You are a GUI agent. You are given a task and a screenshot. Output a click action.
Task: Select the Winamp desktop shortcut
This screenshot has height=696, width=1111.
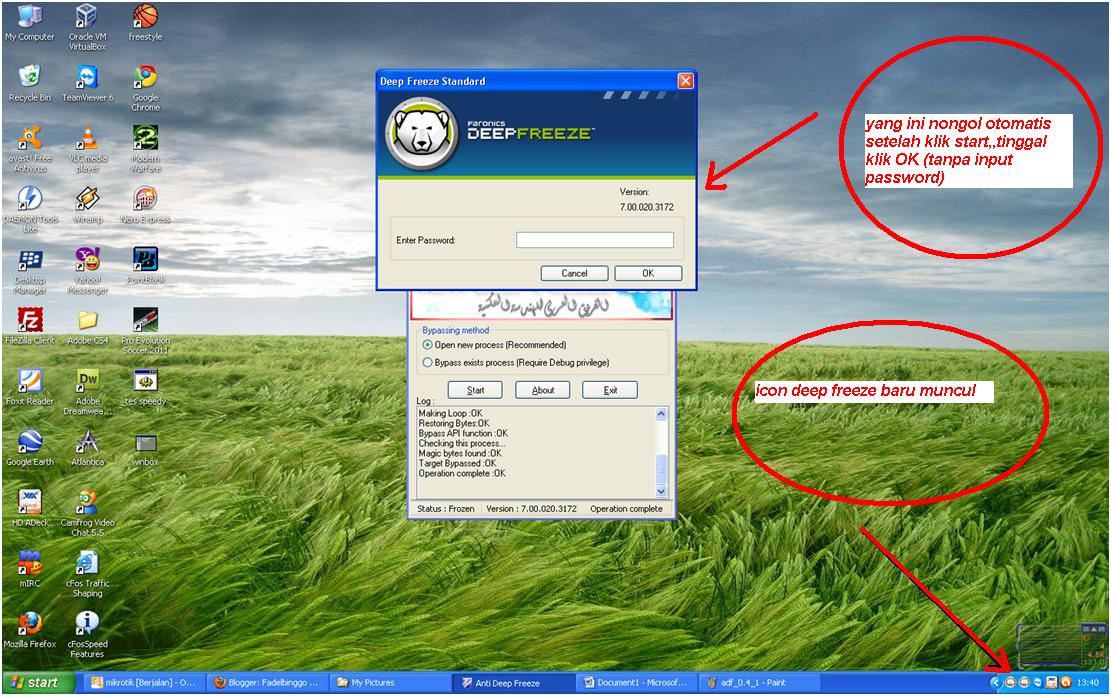[x=87, y=206]
